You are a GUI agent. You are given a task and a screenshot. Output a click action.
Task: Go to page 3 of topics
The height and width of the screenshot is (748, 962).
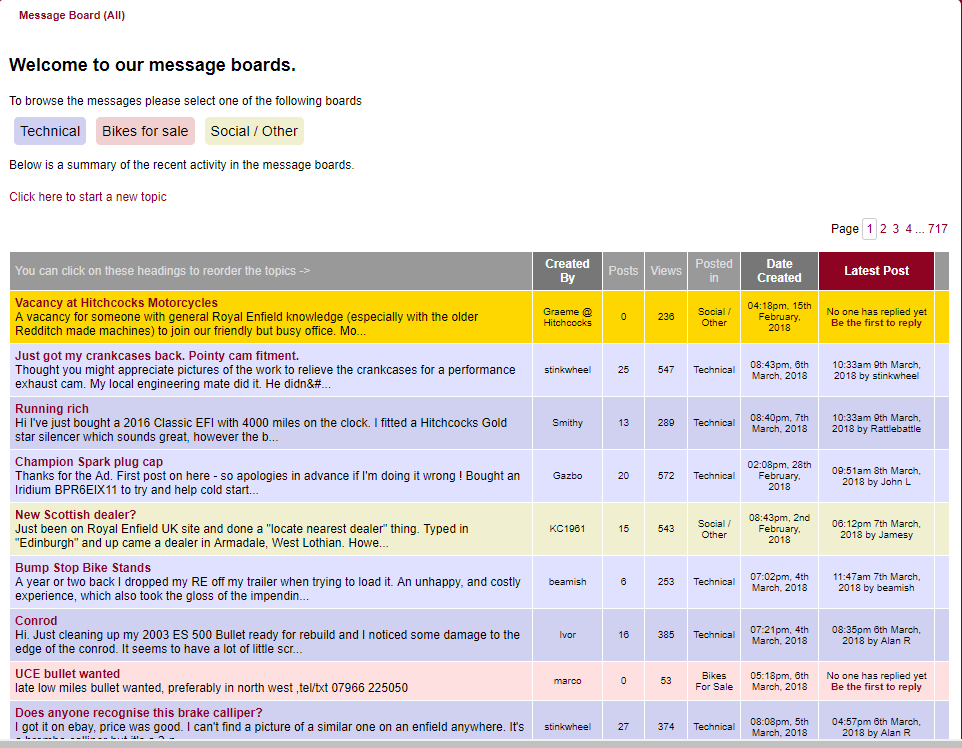click(896, 229)
